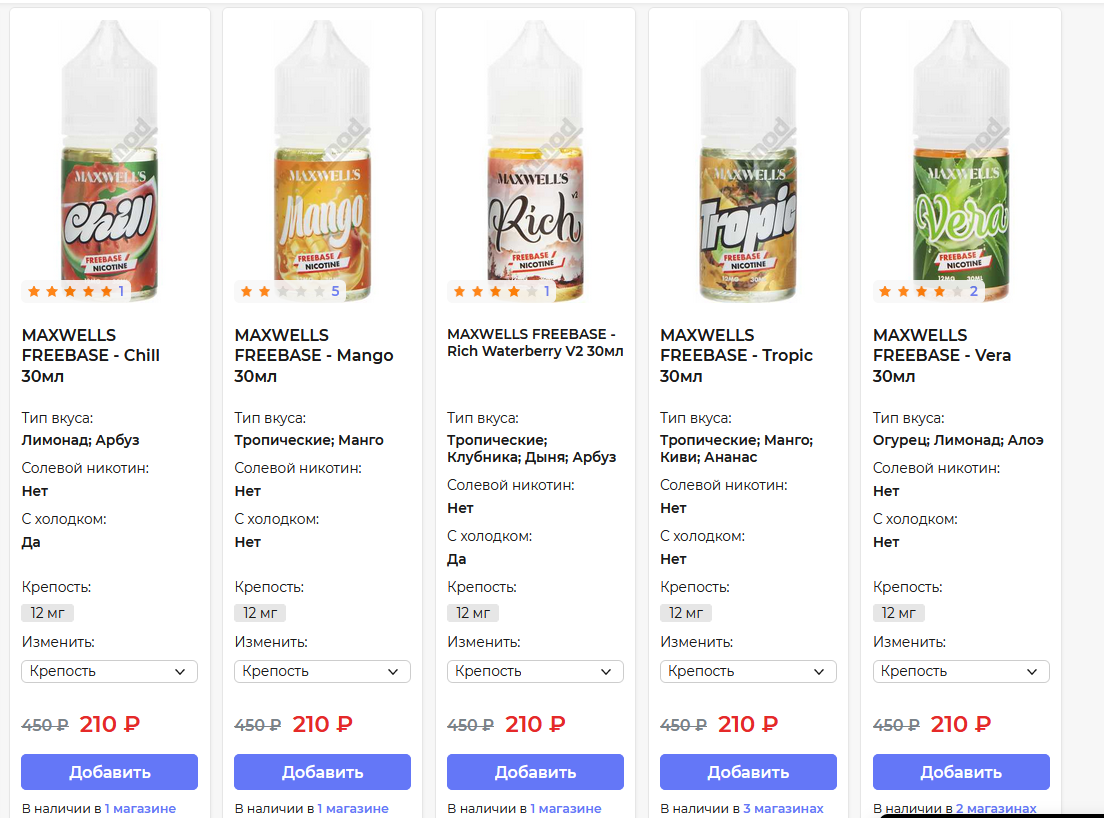Click the '3 магазинах' availability link
Image resolution: width=1104 pixels, height=818 pixels.
783,808
